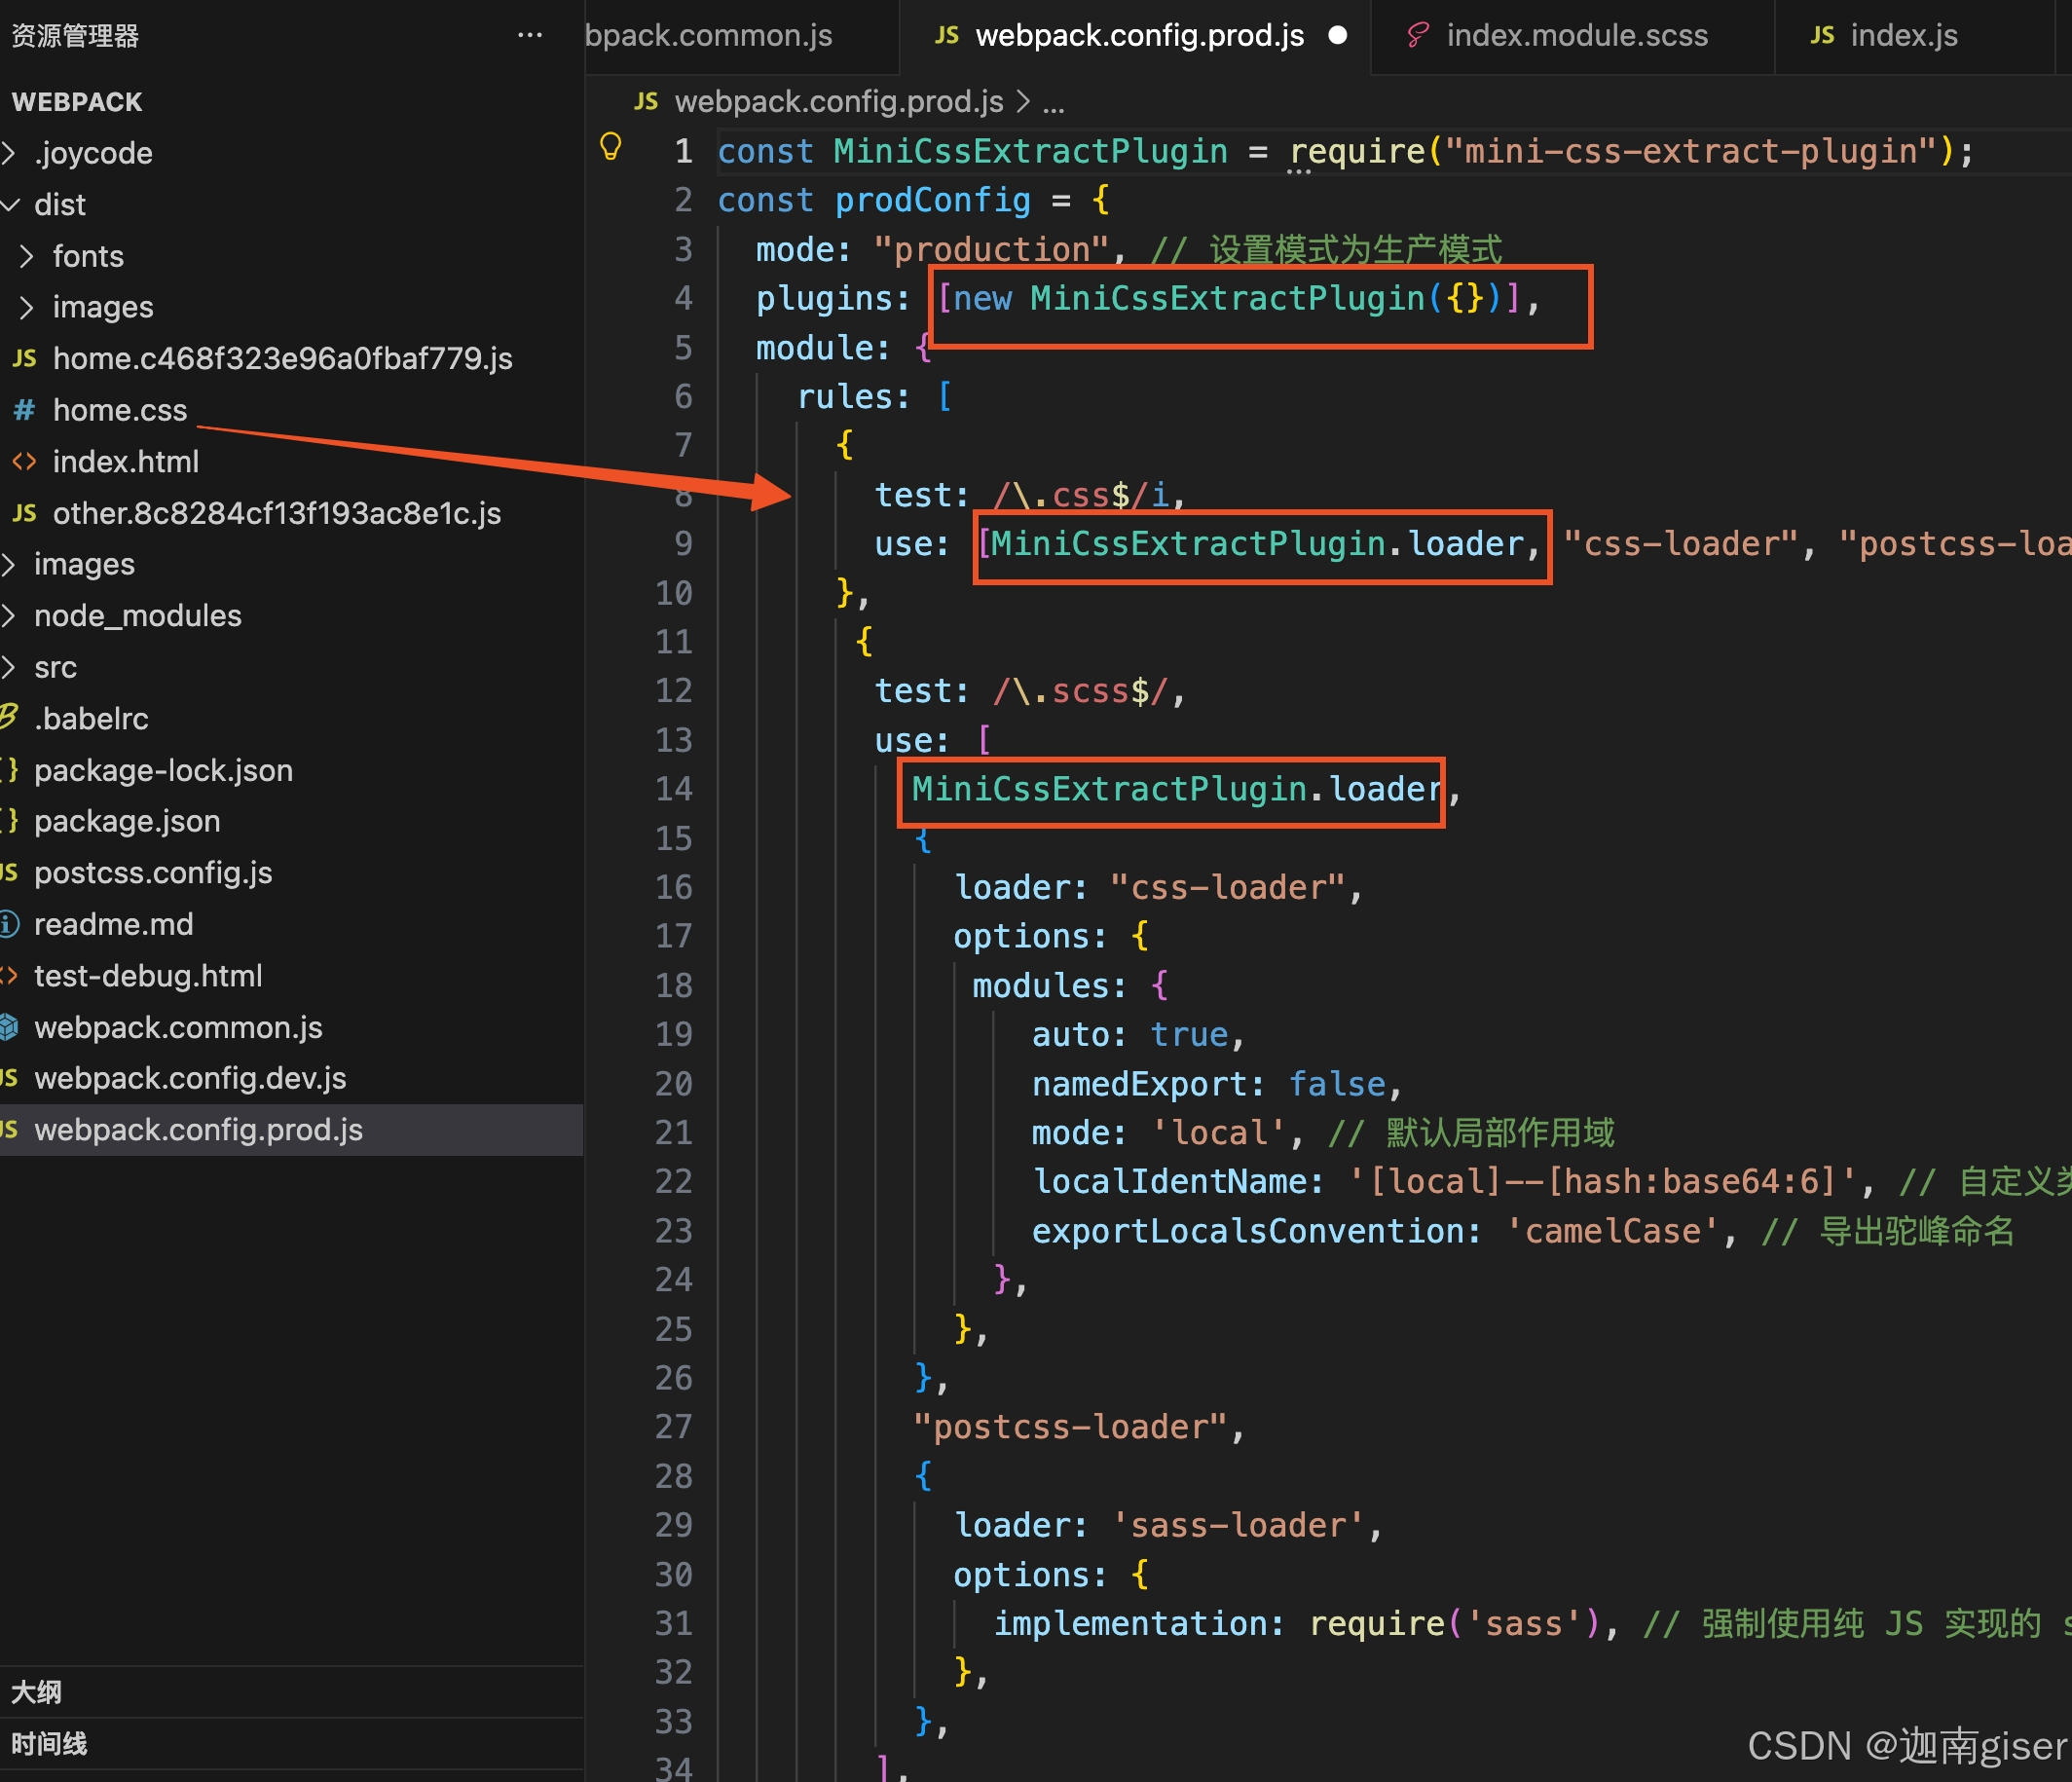Viewport: 2072px width, 1782px height.
Task: Expand the src folder
Action: click(55, 668)
